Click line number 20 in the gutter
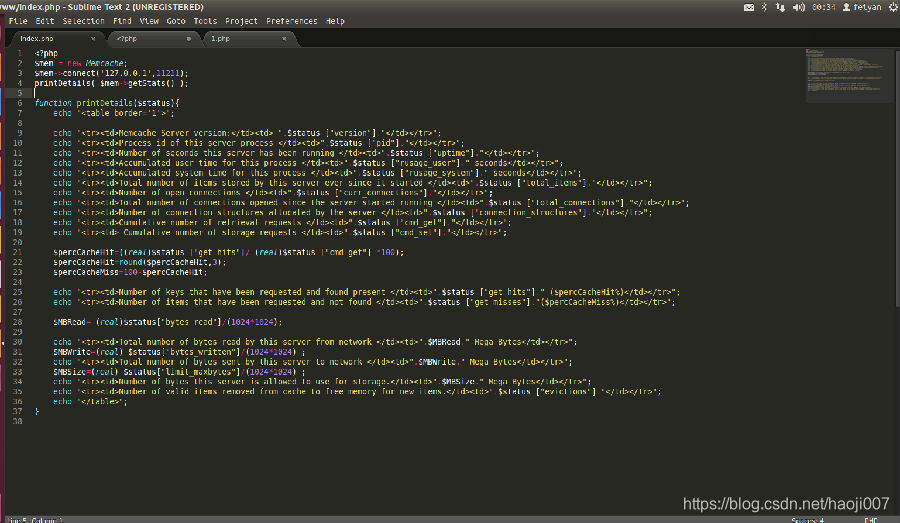 [x=17, y=242]
